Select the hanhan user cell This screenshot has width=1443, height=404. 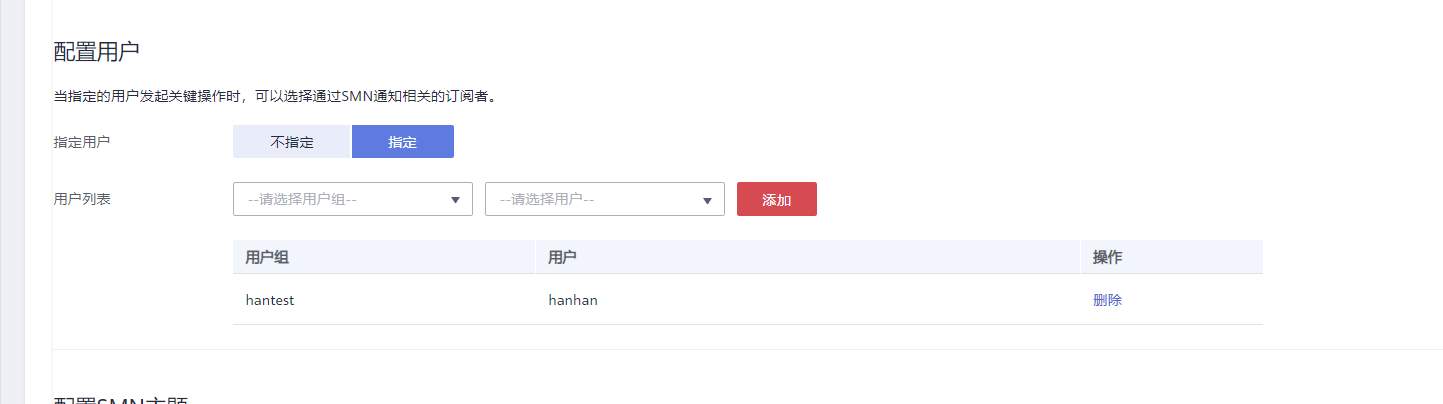click(x=573, y=300)
